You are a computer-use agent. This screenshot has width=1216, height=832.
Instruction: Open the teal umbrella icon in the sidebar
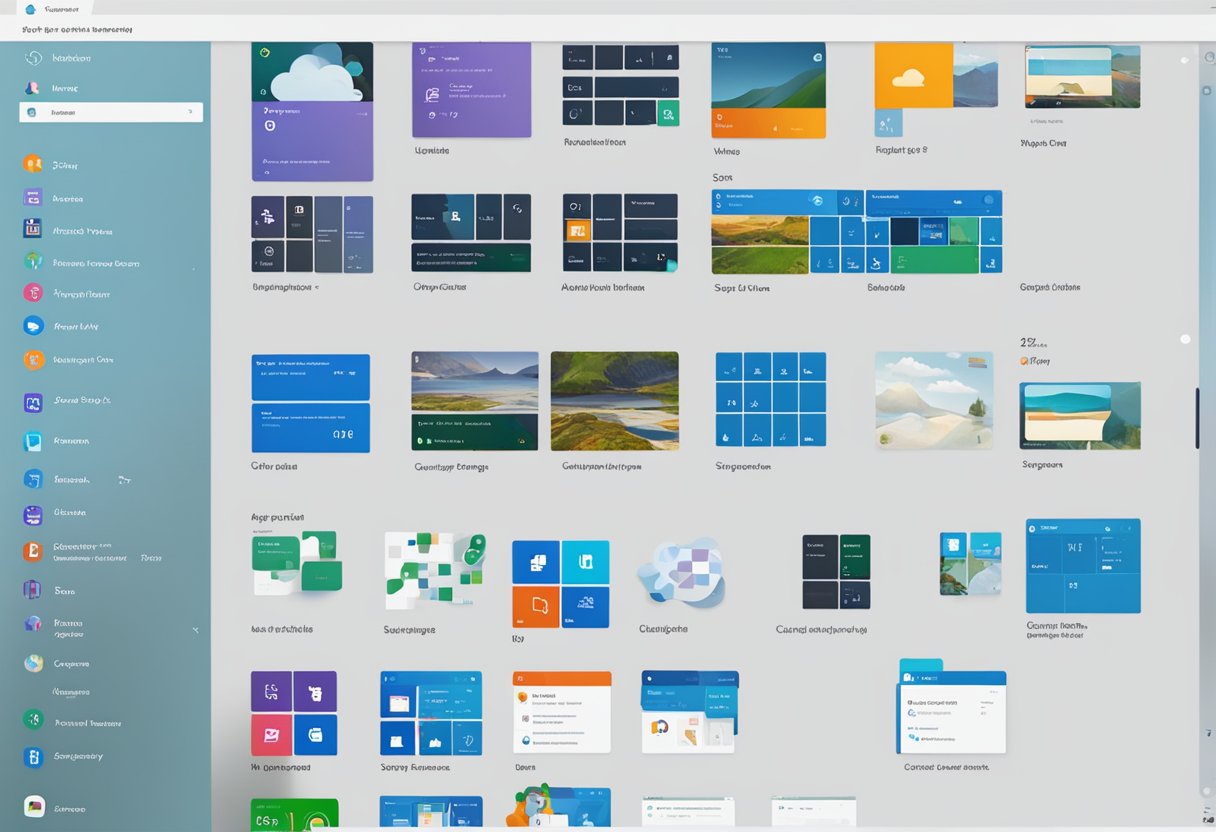(x=33, y=262)
